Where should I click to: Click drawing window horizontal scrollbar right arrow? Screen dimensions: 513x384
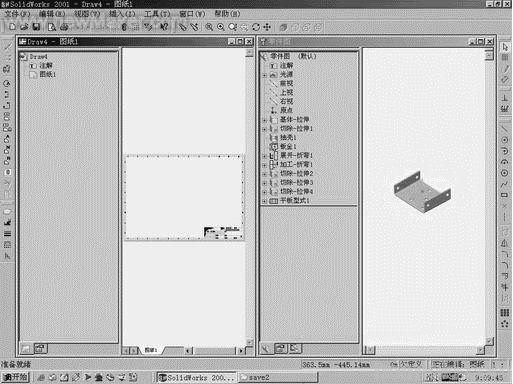(241, 351)
